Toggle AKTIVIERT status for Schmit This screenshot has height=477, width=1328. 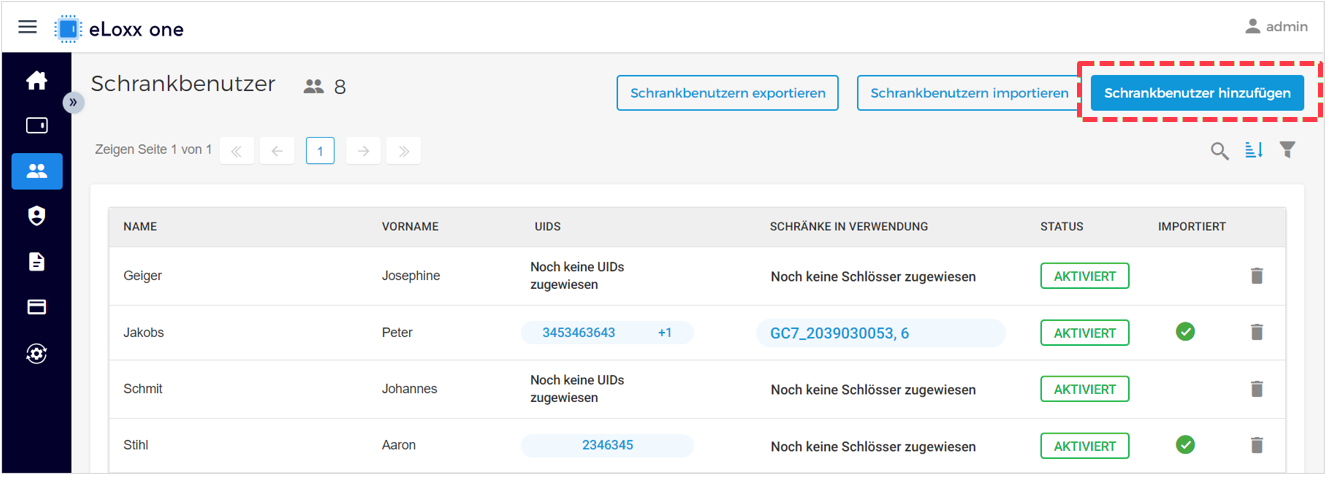point(1085,389)
